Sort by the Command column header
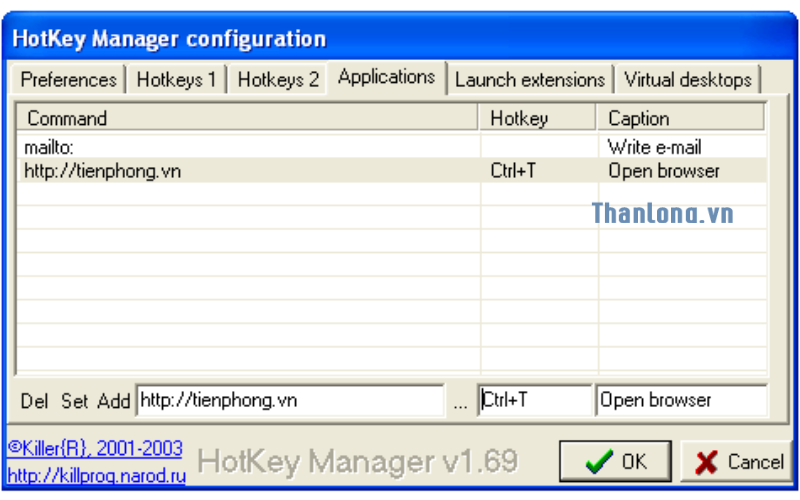Image resolution: width=800 pixels, height=500 pixels. point(246,118)
